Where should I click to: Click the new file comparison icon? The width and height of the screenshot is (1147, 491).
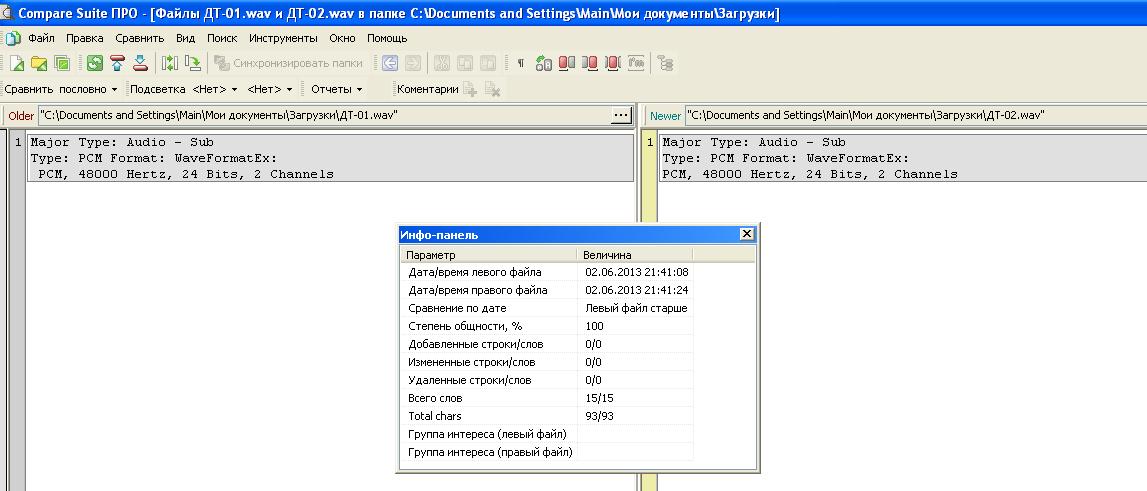point(16,63)
